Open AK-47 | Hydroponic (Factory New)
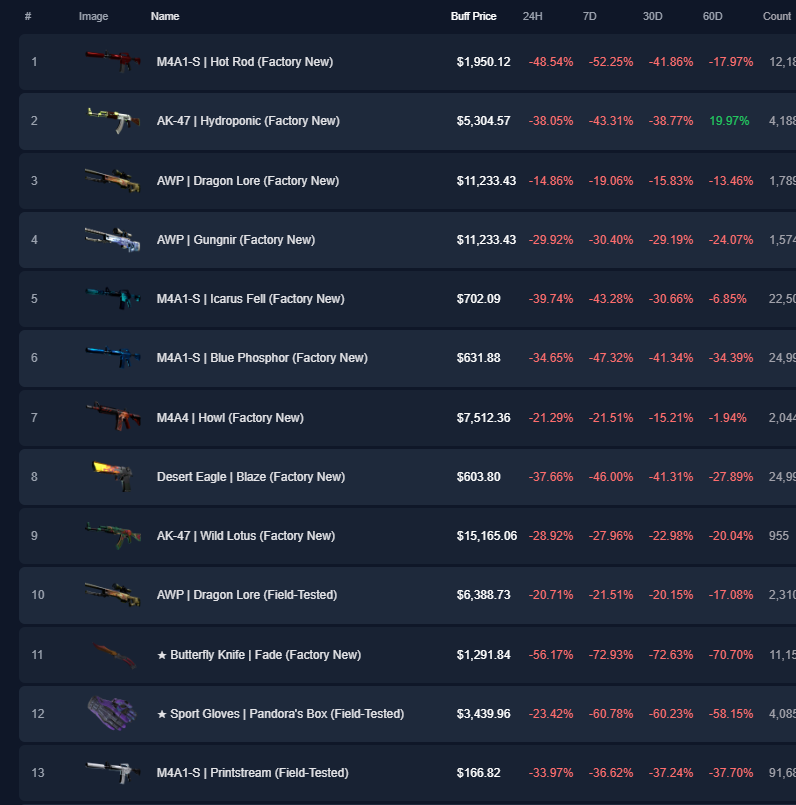The height and width of the screenshot is (805, 796). coord(248,121)
